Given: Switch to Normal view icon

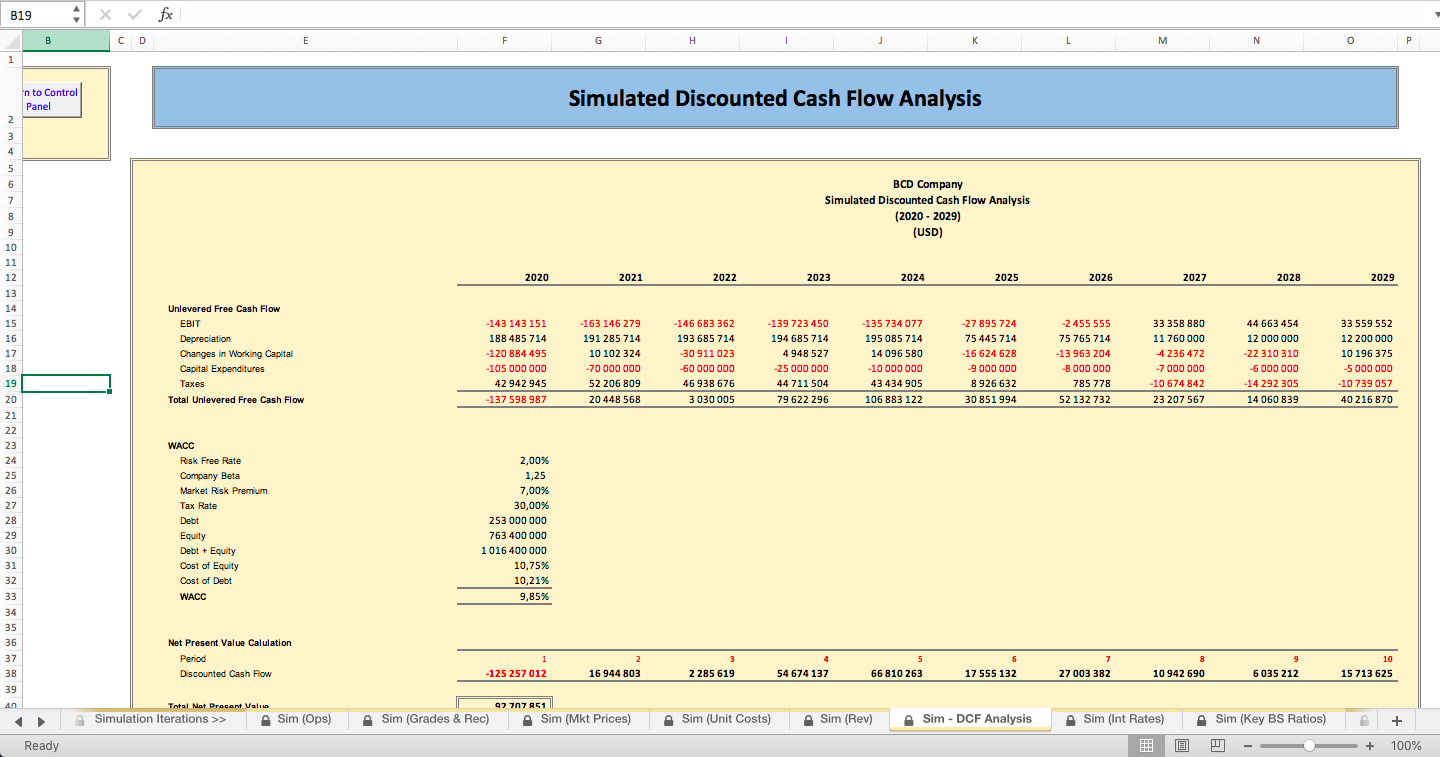Looking at the screenshot, I should coord(1147,746).
